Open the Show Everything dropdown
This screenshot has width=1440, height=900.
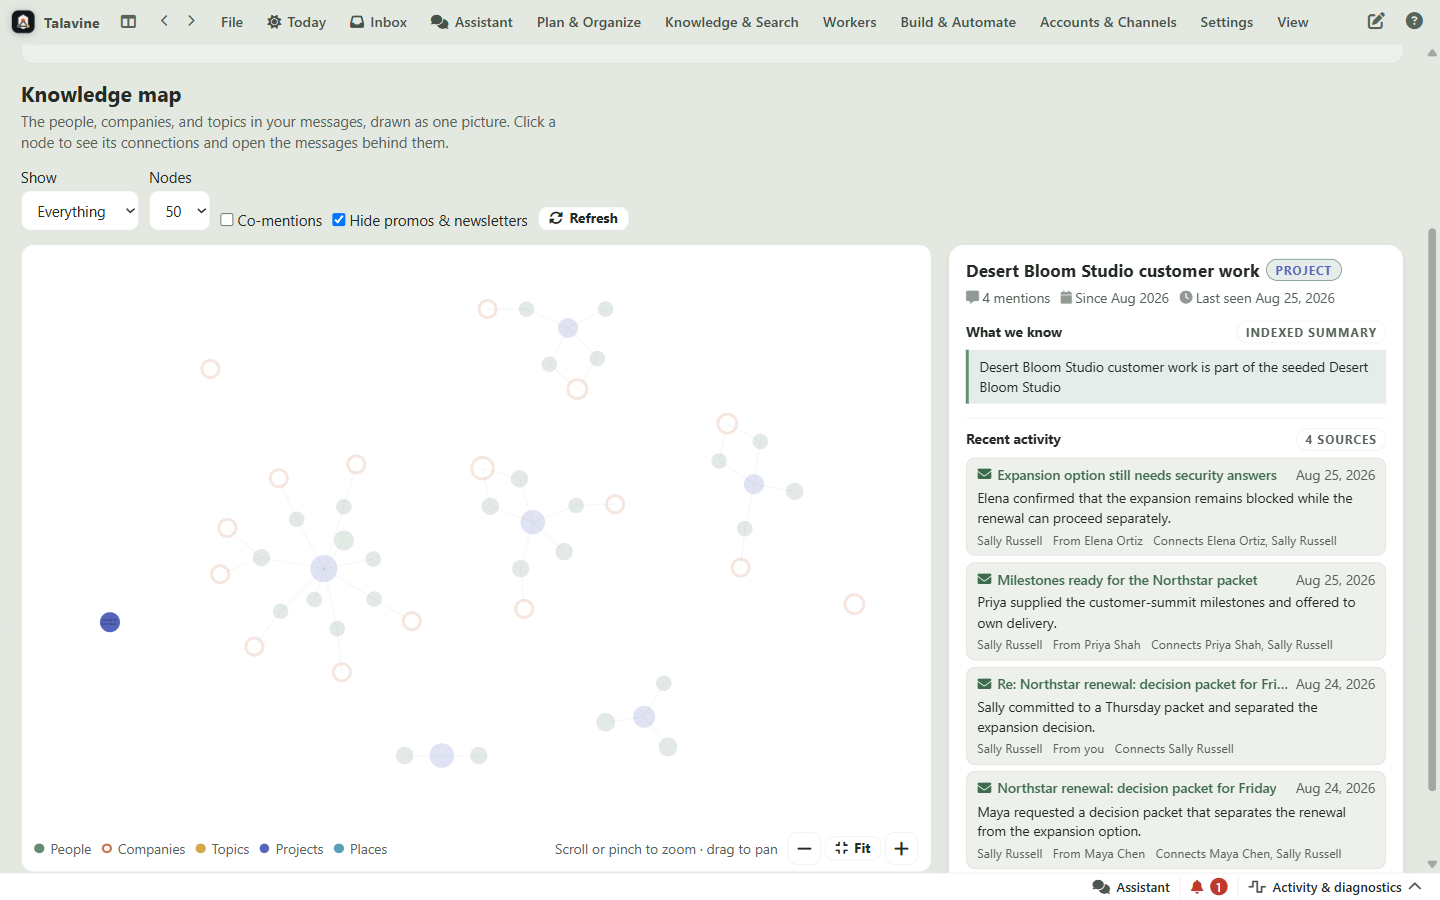(x=80, y=211)
